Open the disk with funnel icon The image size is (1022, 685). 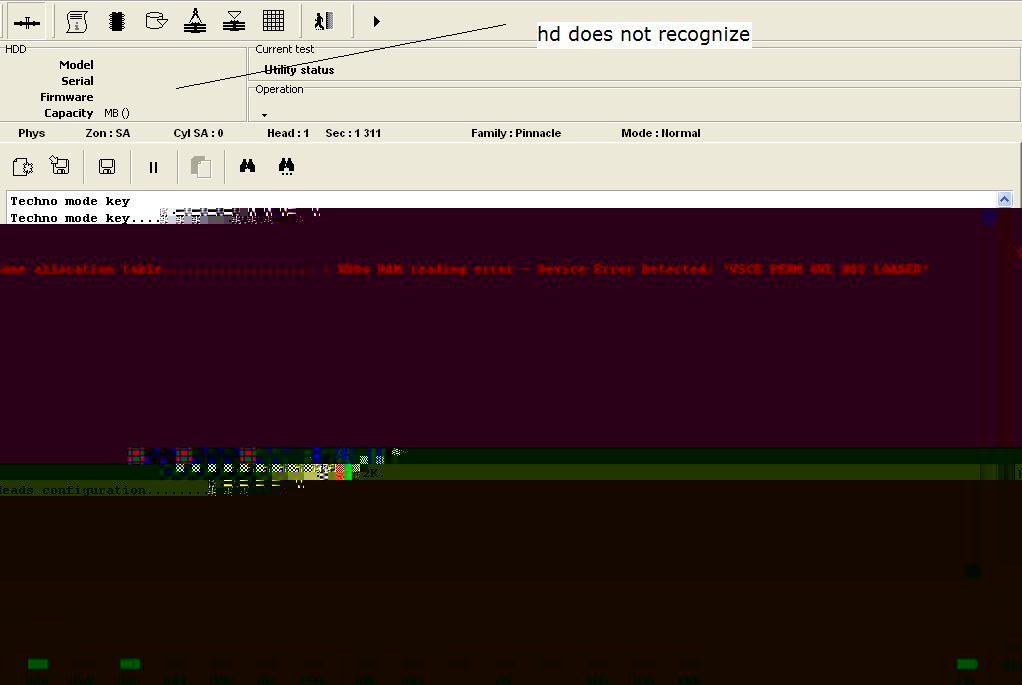tap(156, 22)
